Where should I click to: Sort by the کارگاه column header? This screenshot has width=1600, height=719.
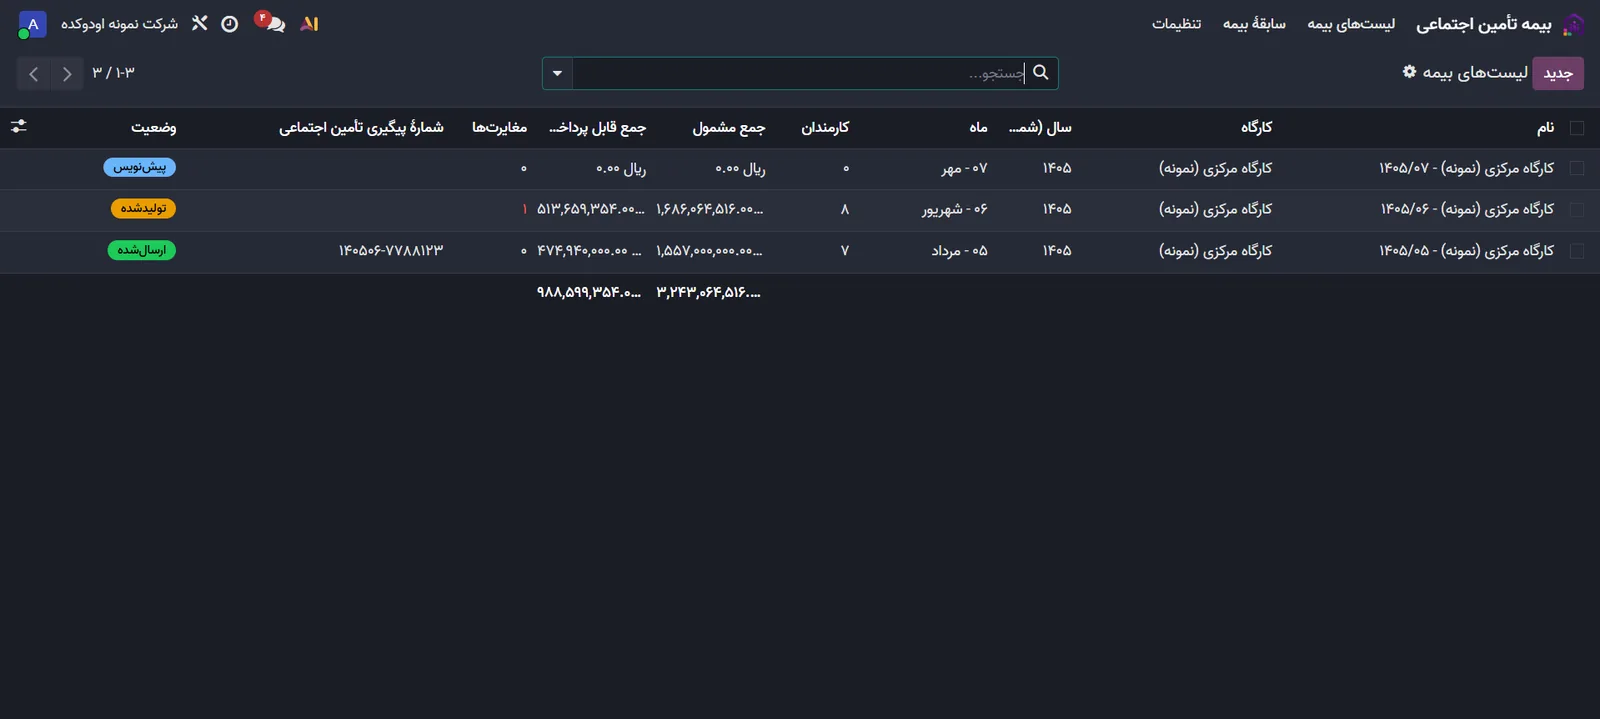pos(1256,127)
